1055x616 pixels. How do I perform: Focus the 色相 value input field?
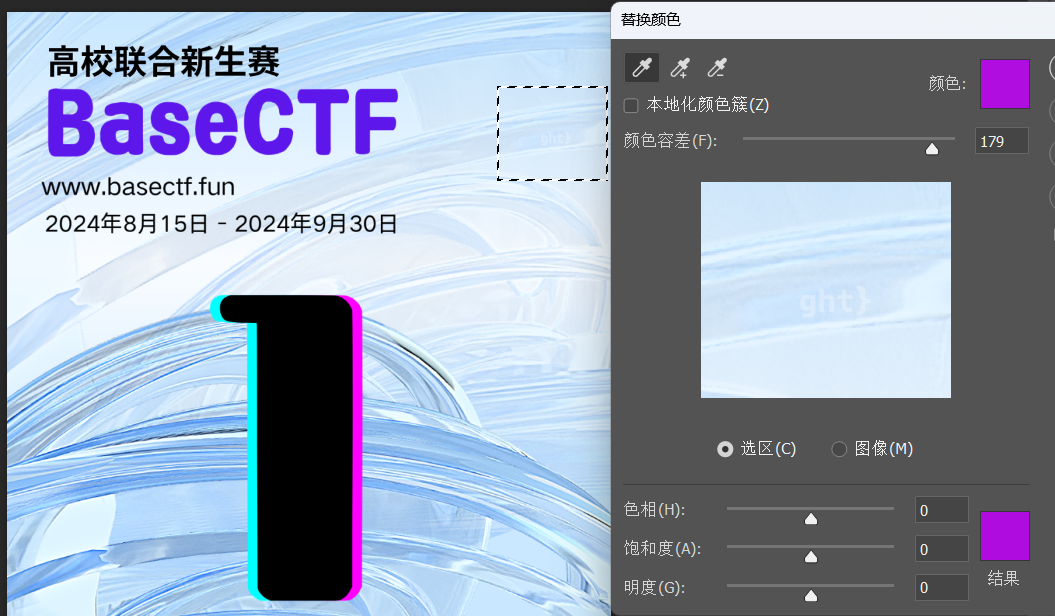point(941,510)
